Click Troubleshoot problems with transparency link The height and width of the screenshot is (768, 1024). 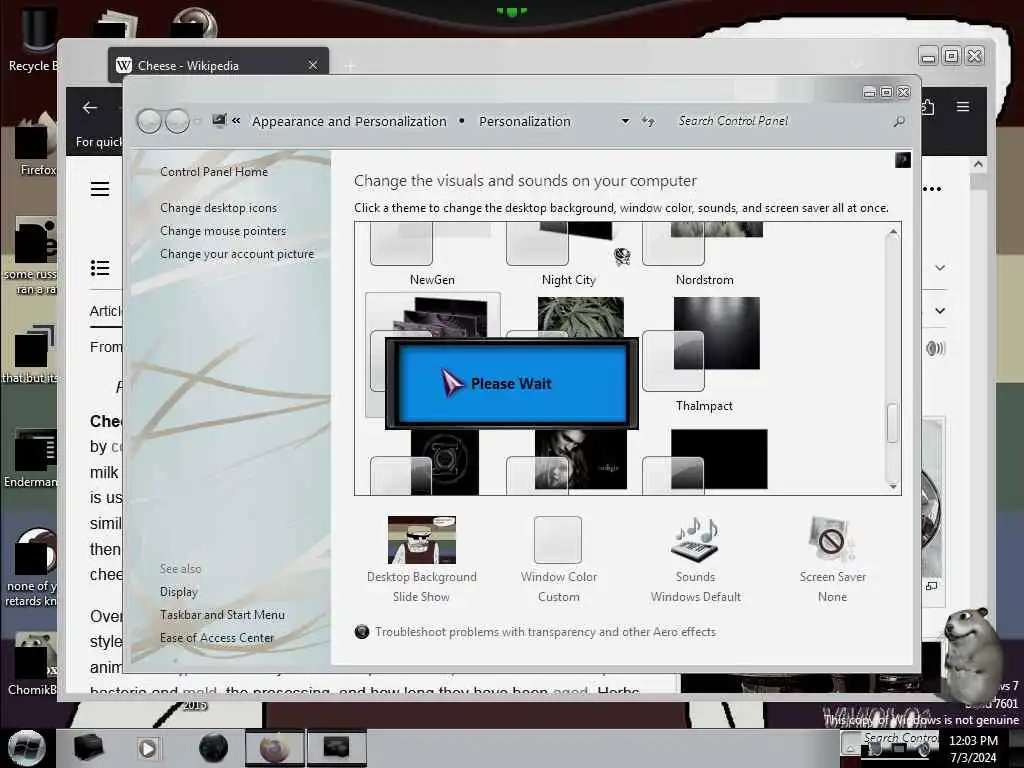coord(545,632)
